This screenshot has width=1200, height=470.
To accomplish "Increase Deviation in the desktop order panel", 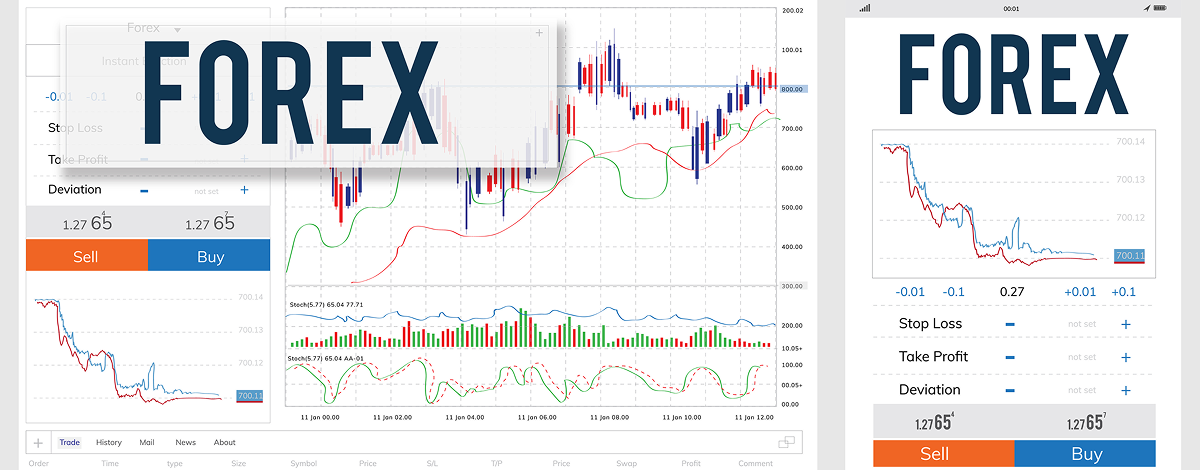I will point(244,190).
